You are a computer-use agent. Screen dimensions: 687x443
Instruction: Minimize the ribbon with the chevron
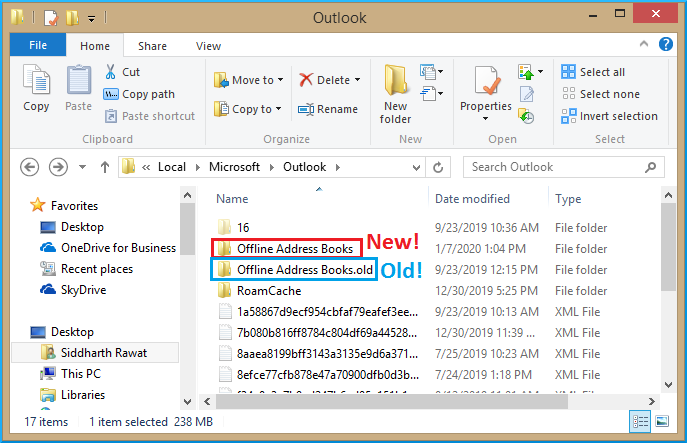(x=644, y=44)
